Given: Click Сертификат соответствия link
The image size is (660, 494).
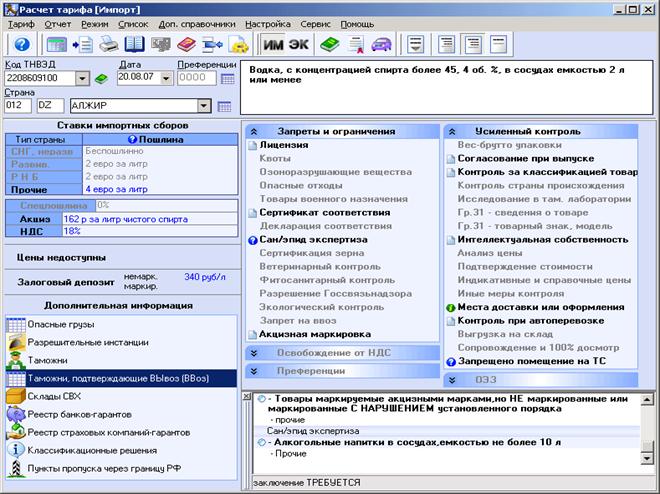Looking at the screenshot, I should pos(325,212).
